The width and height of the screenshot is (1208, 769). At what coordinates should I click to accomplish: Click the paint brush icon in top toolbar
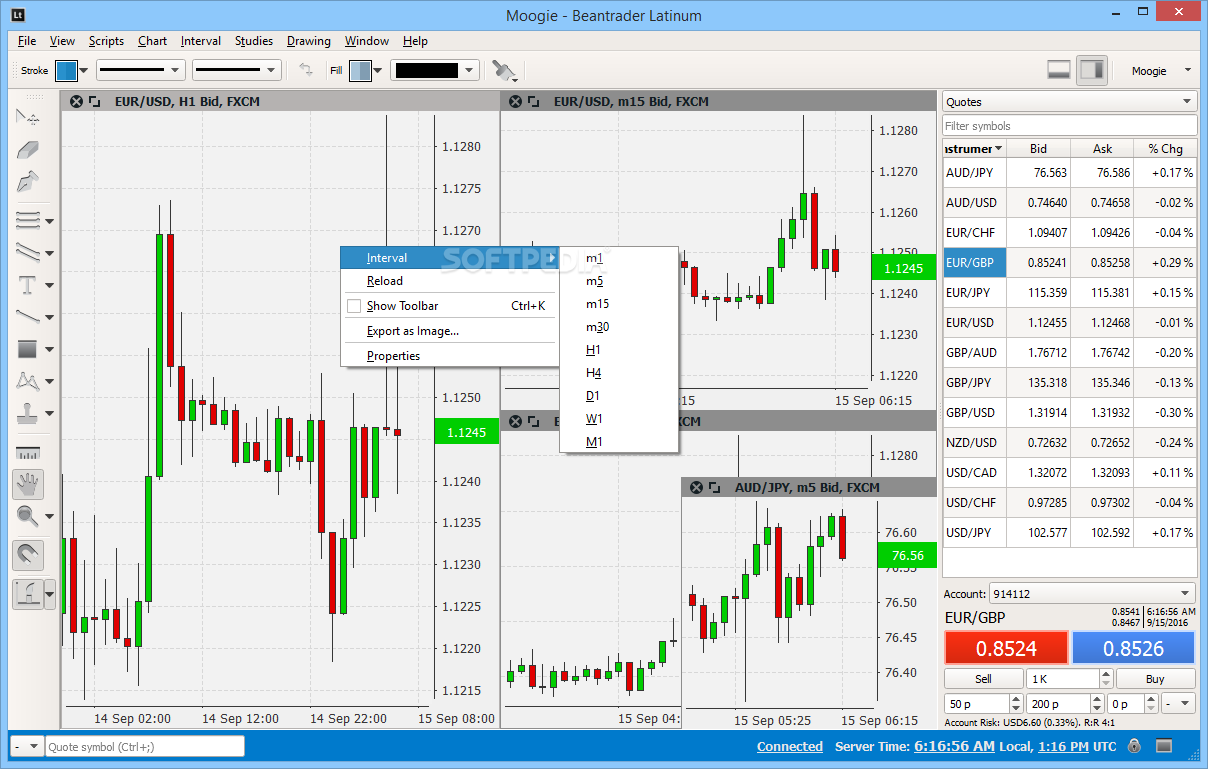pyautogui.click(x=505, y=70)
